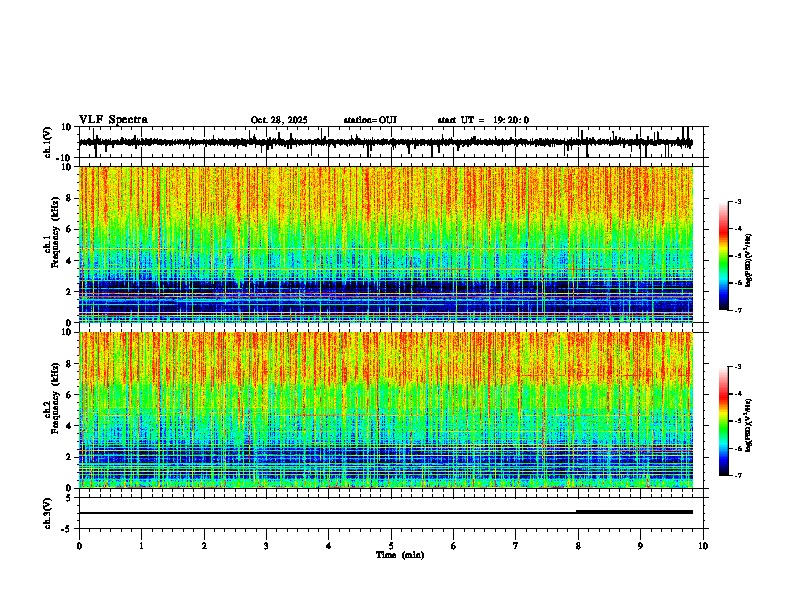
Task: Click the "ch.3(V)" axis label
Action: [48, 513]
